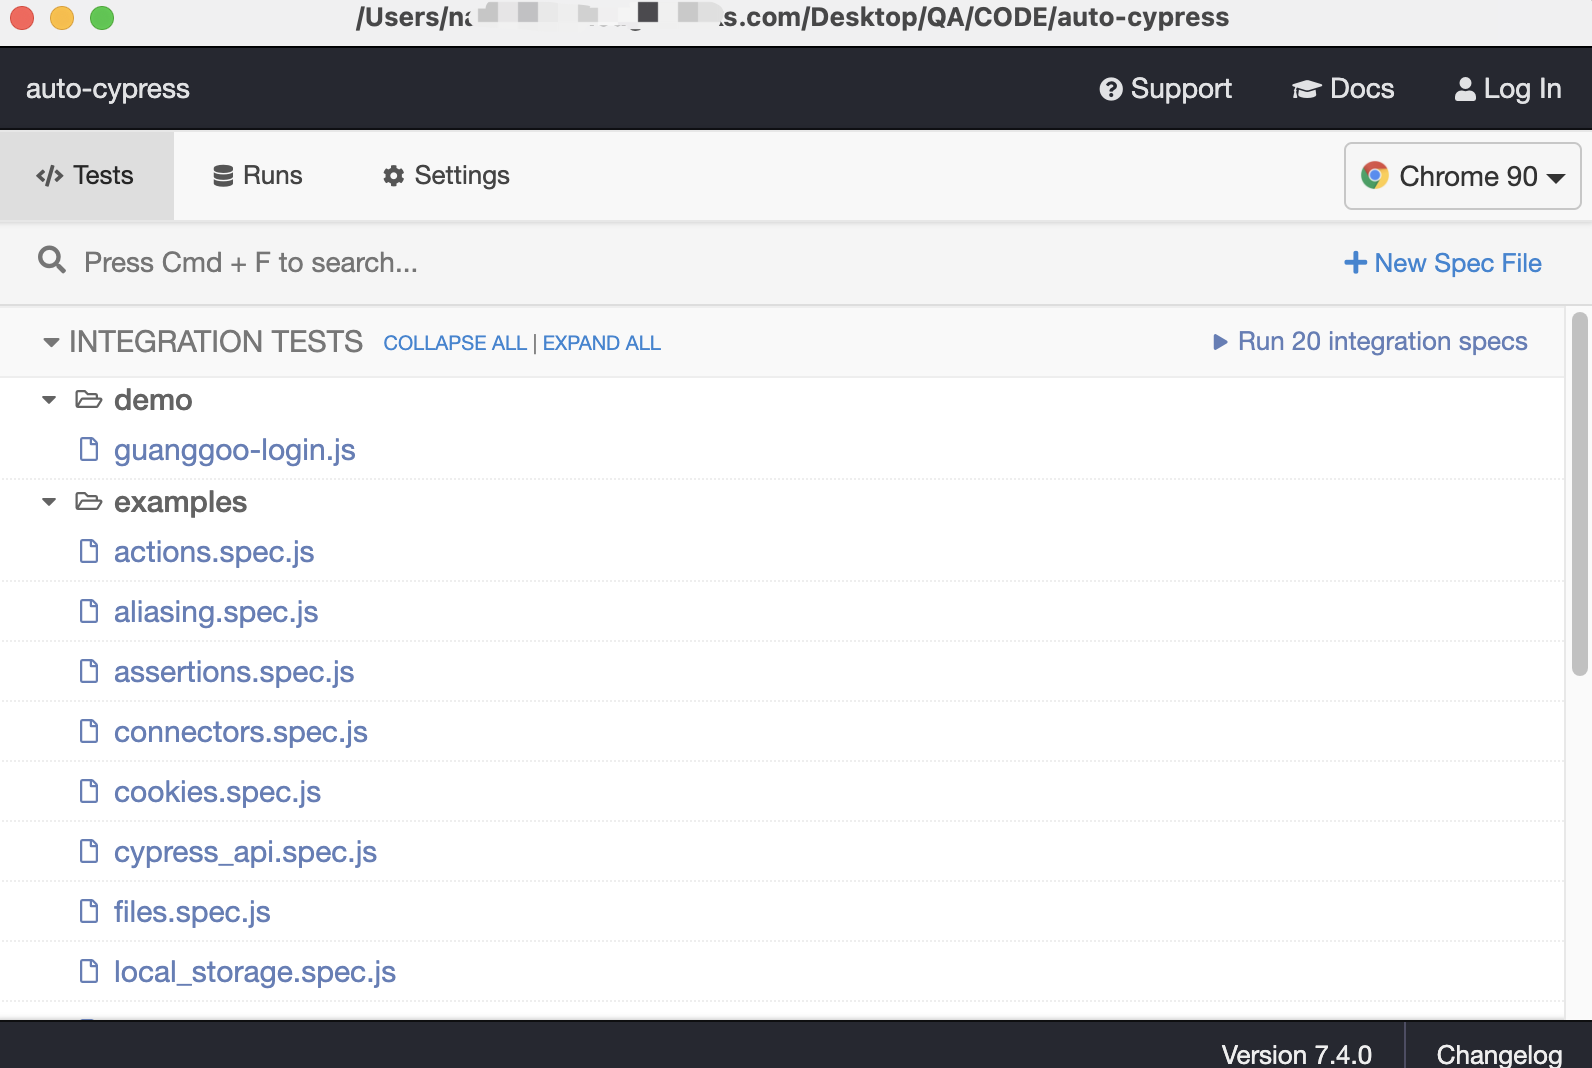Click the demo folder name
The image size is (1592, 1068).
(x=153, y=400)
